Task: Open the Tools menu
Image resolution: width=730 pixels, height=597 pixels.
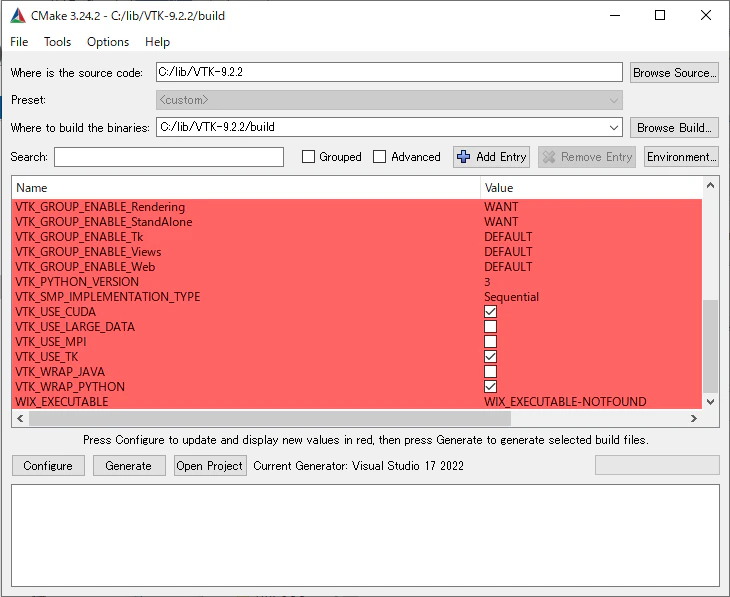Action: pyautogui.click(x=57, y=42)
